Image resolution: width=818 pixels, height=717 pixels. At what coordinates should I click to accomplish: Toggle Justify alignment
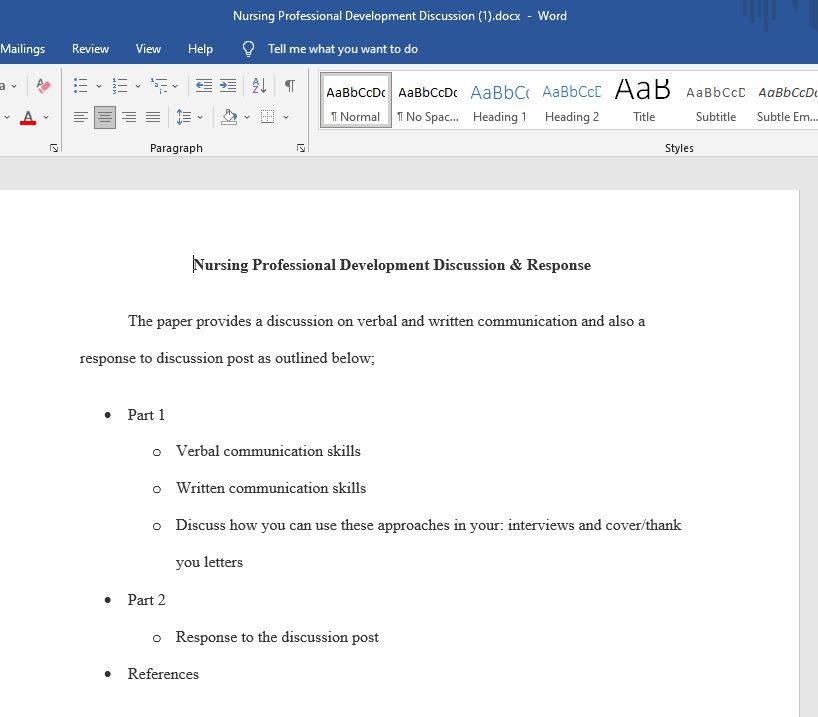[x=153, y=117]
